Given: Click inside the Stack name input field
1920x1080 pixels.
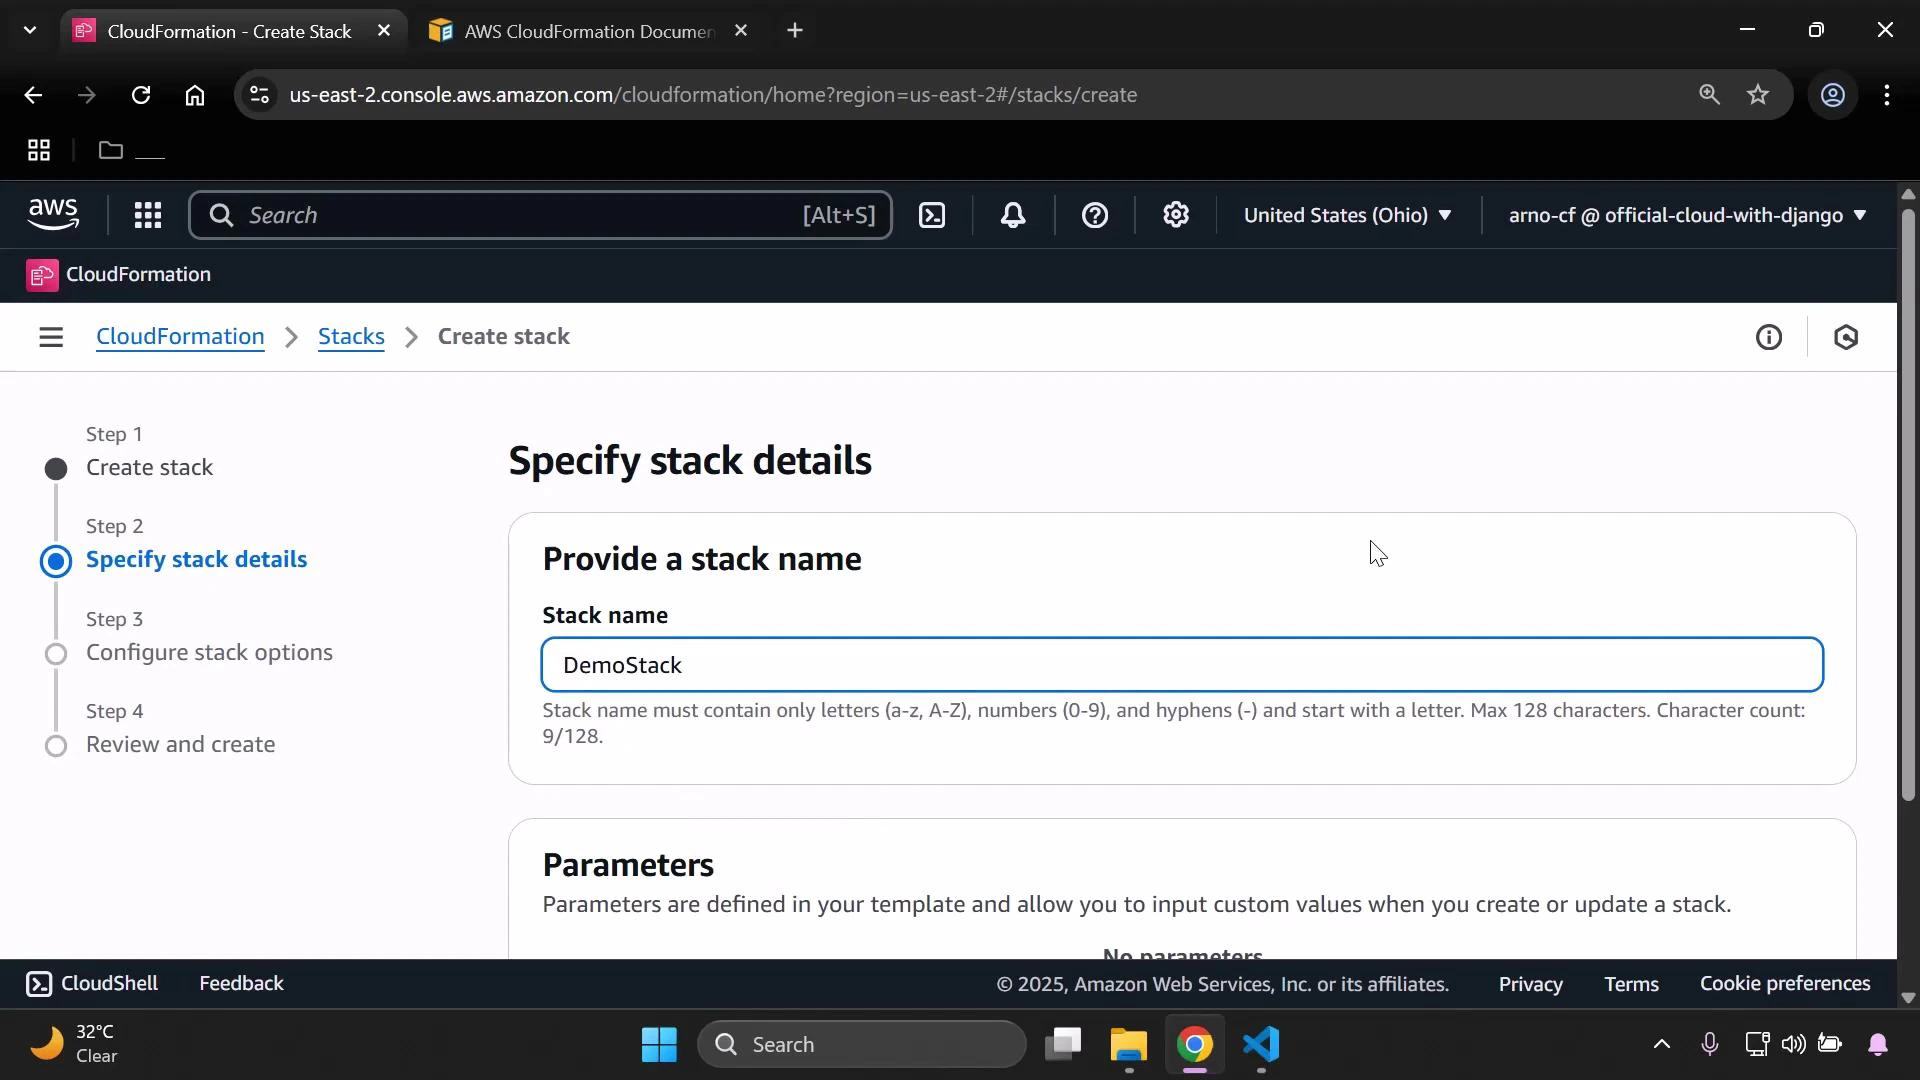Looking at the screenshot, I should [1180, 665].
